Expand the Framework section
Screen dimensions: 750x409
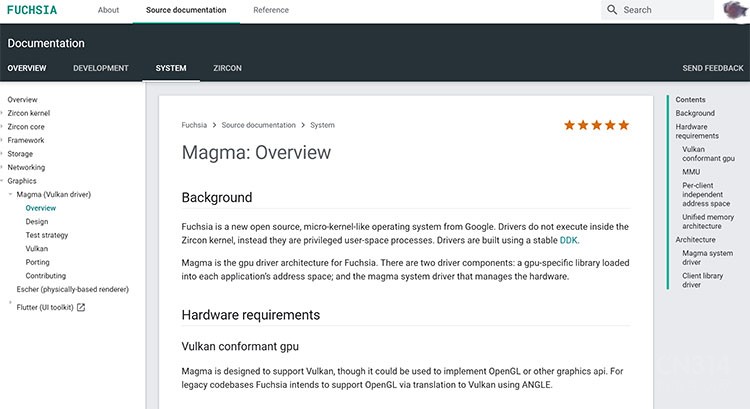click(2, 140)
